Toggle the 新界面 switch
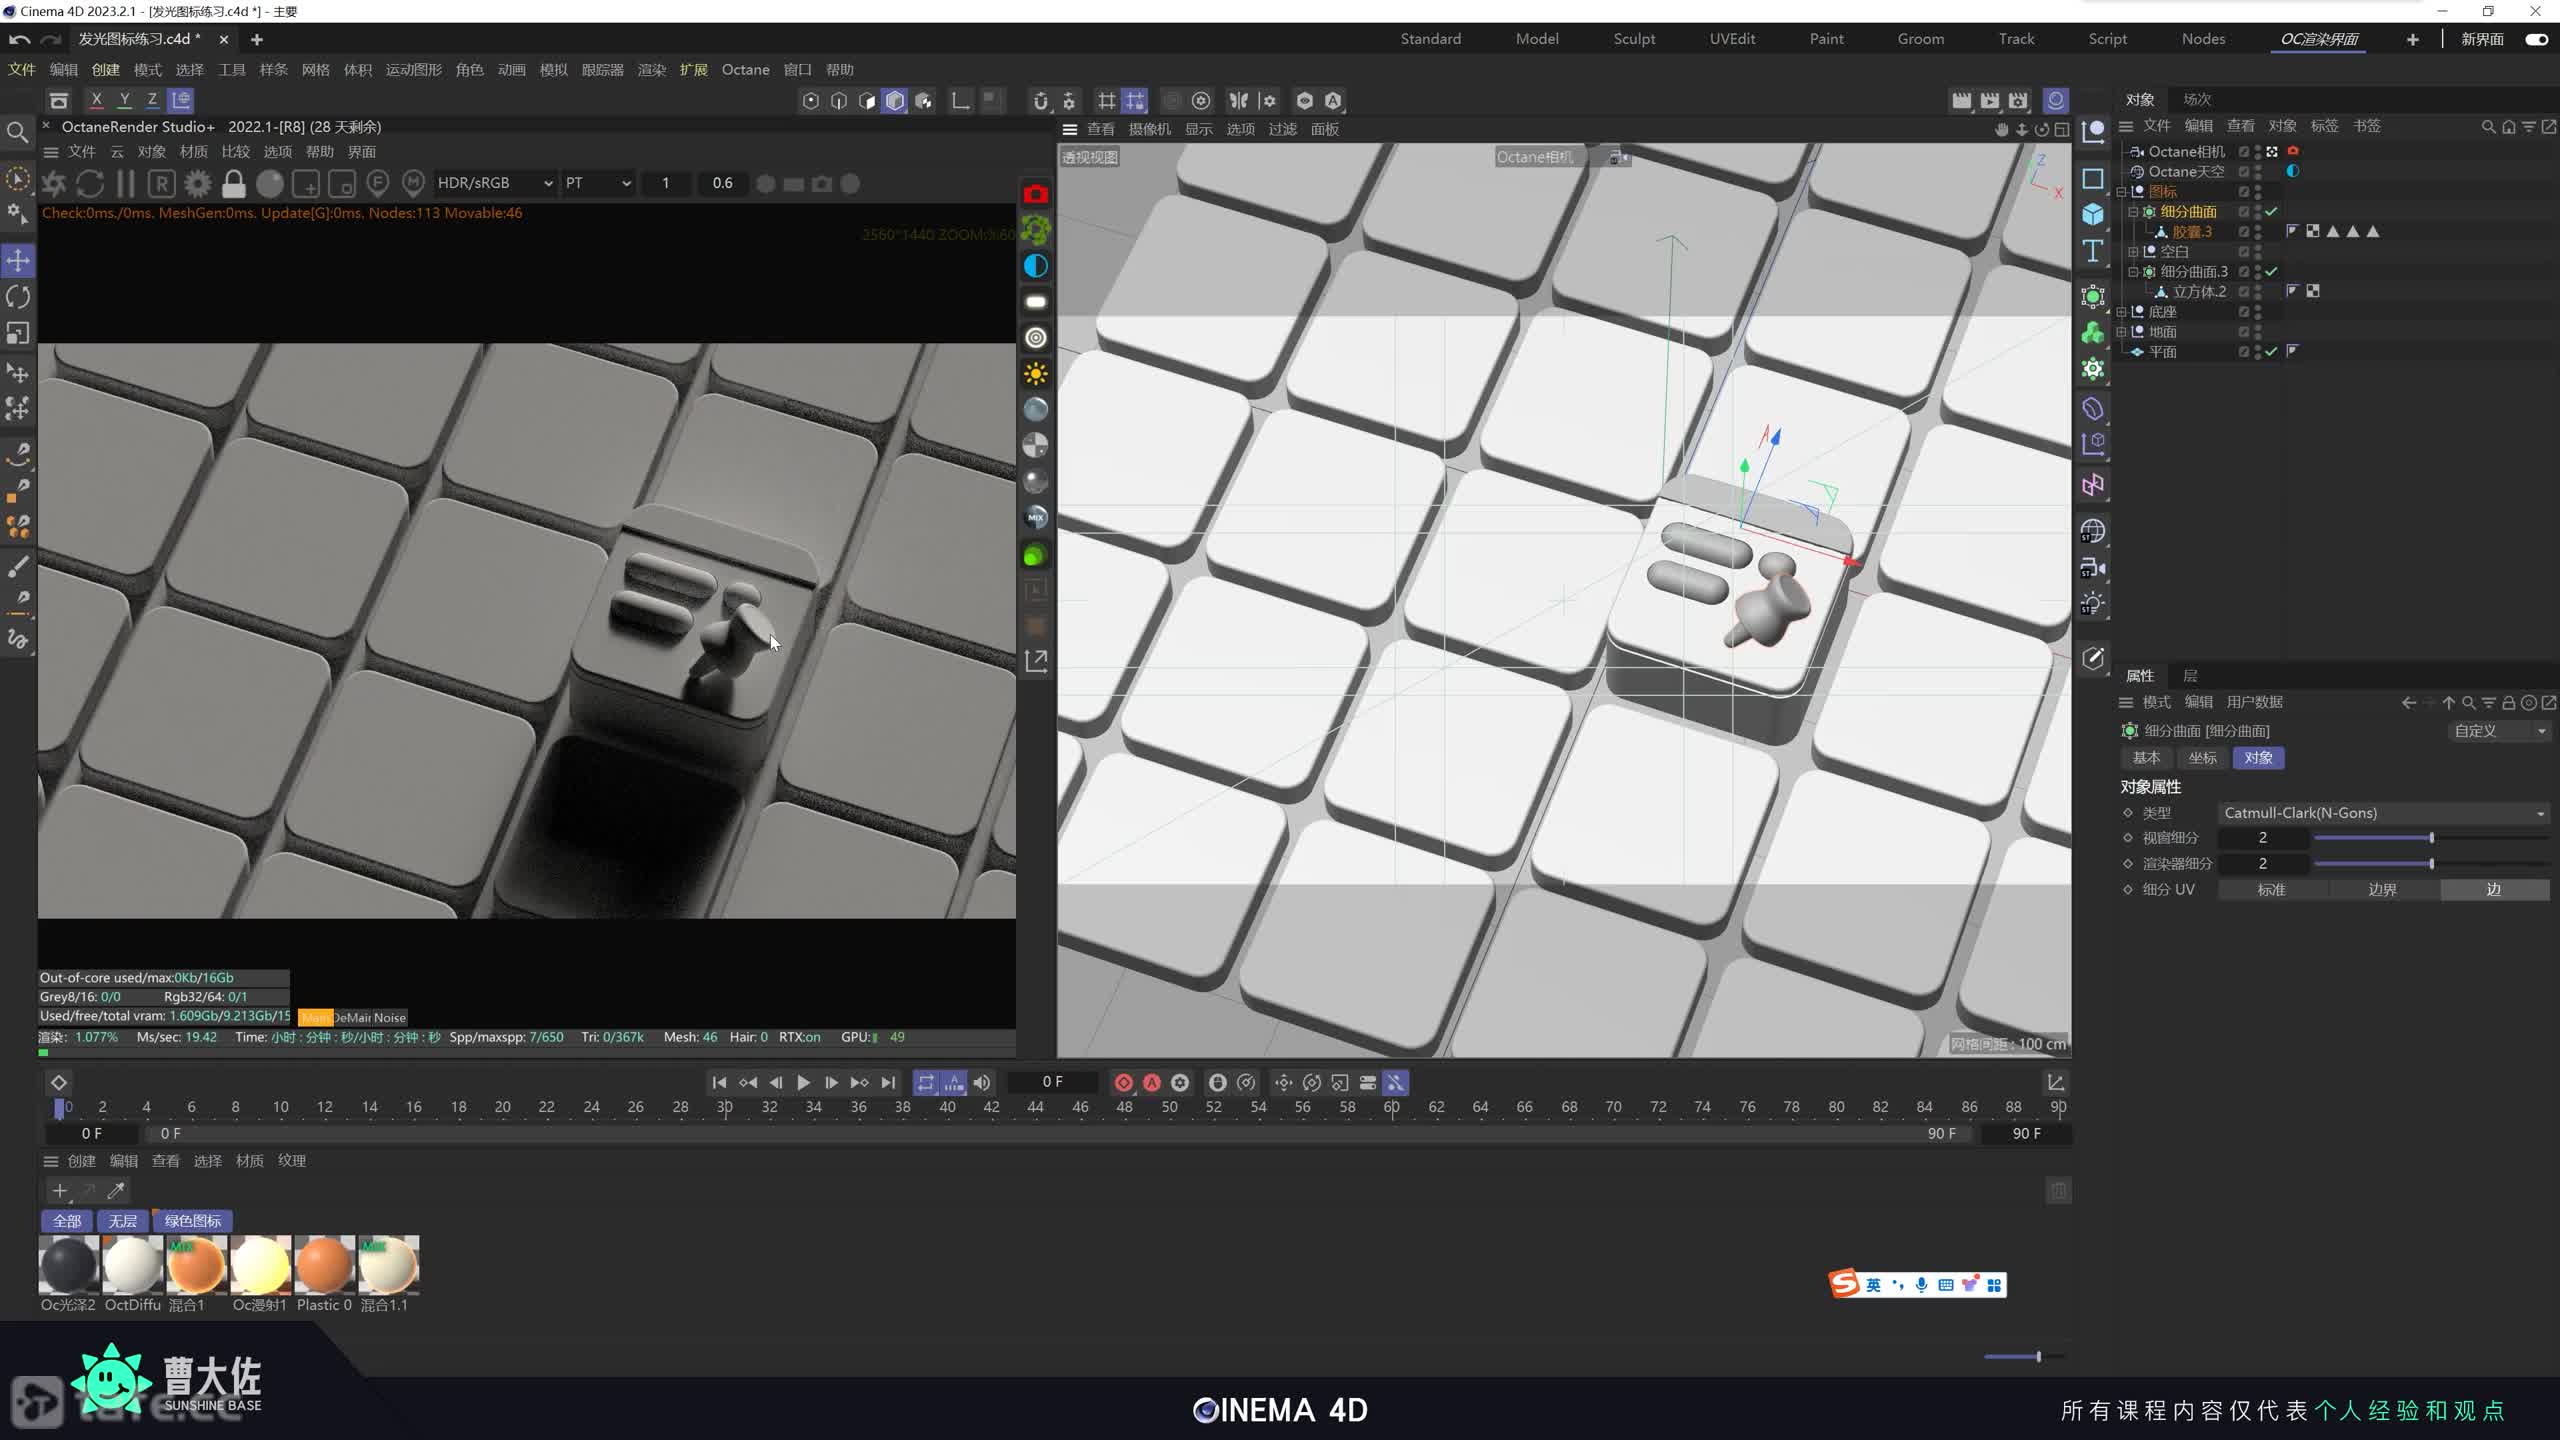 point(2536,39)
